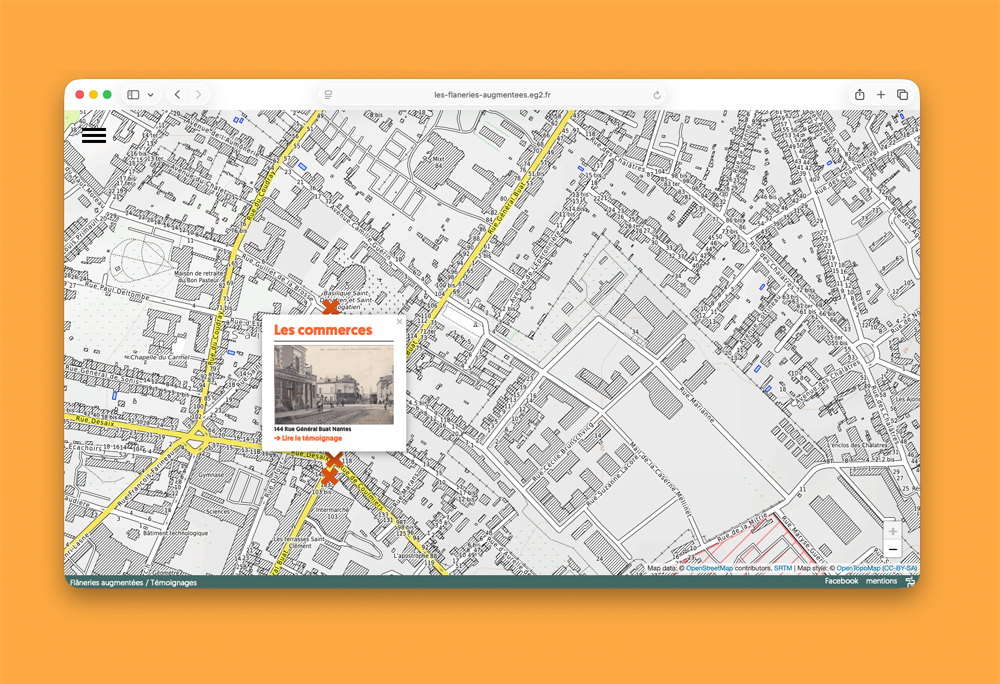1000x684 pixels.
Task: Click the Lire le témoignage link
Action: pos(309,438)
